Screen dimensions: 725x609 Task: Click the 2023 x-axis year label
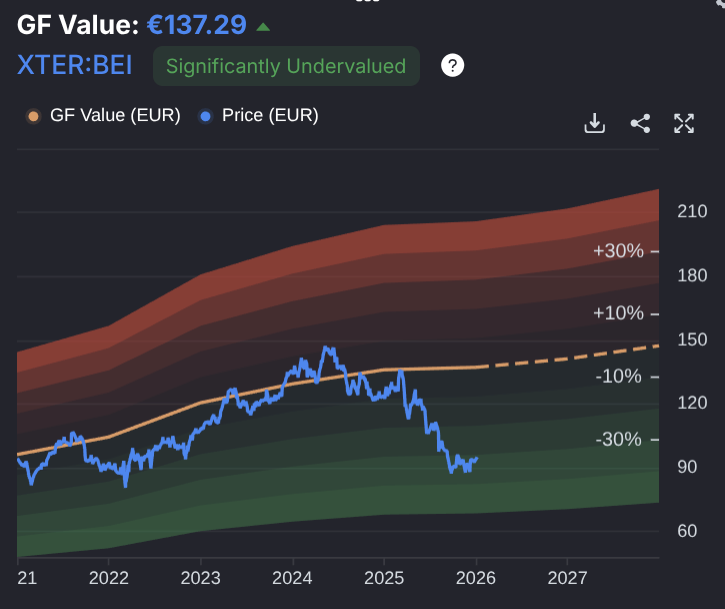pos(201,577)
